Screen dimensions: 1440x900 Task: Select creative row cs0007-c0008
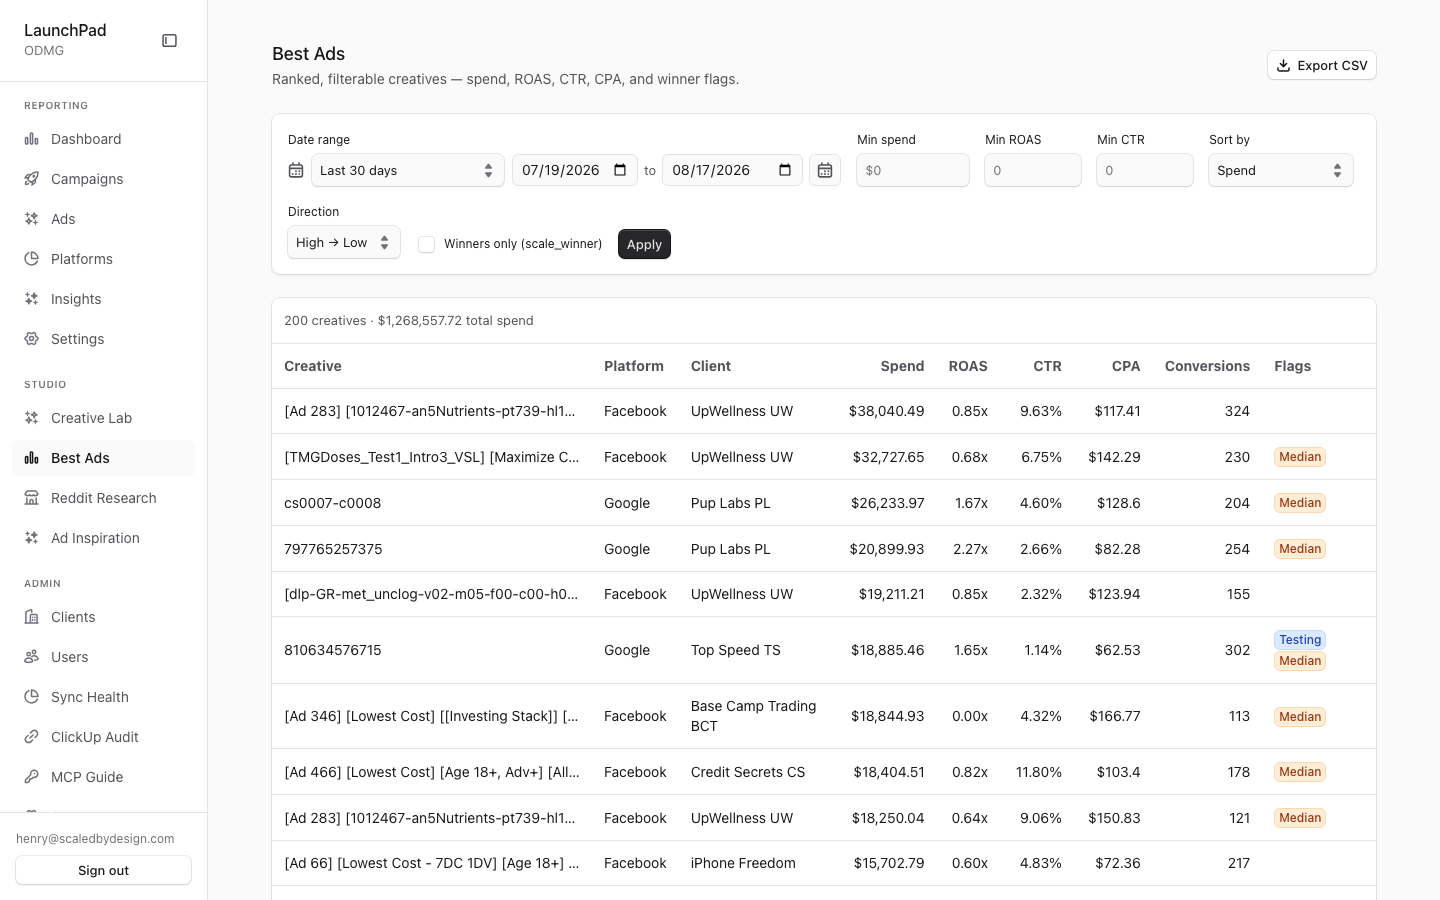click(824, 503)
